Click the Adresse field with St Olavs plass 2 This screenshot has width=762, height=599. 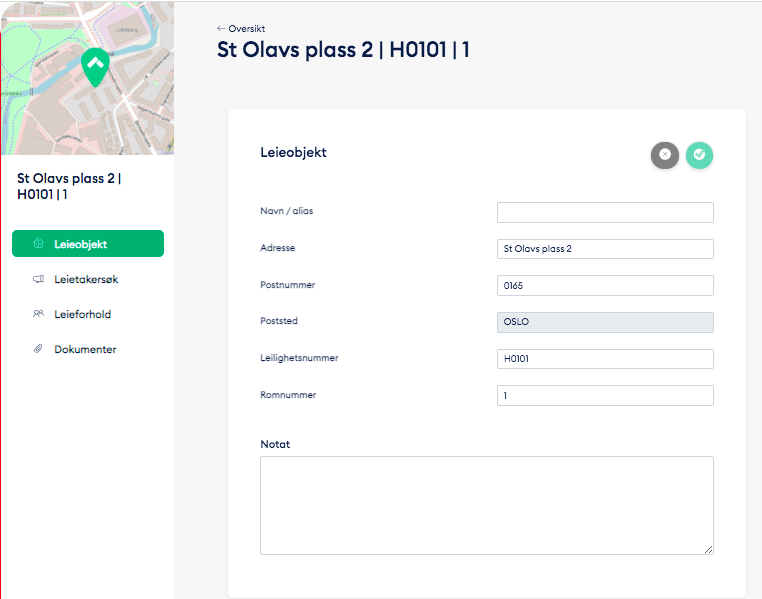click(x=605, y=249)
